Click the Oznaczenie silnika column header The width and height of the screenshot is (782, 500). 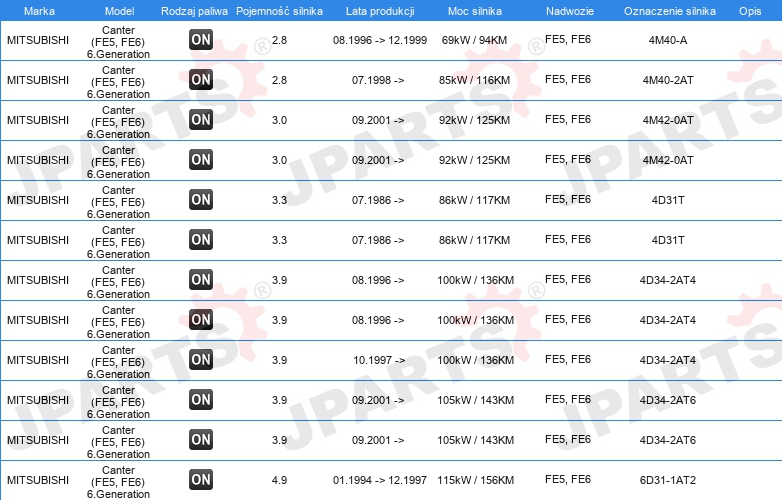[670, 11]
